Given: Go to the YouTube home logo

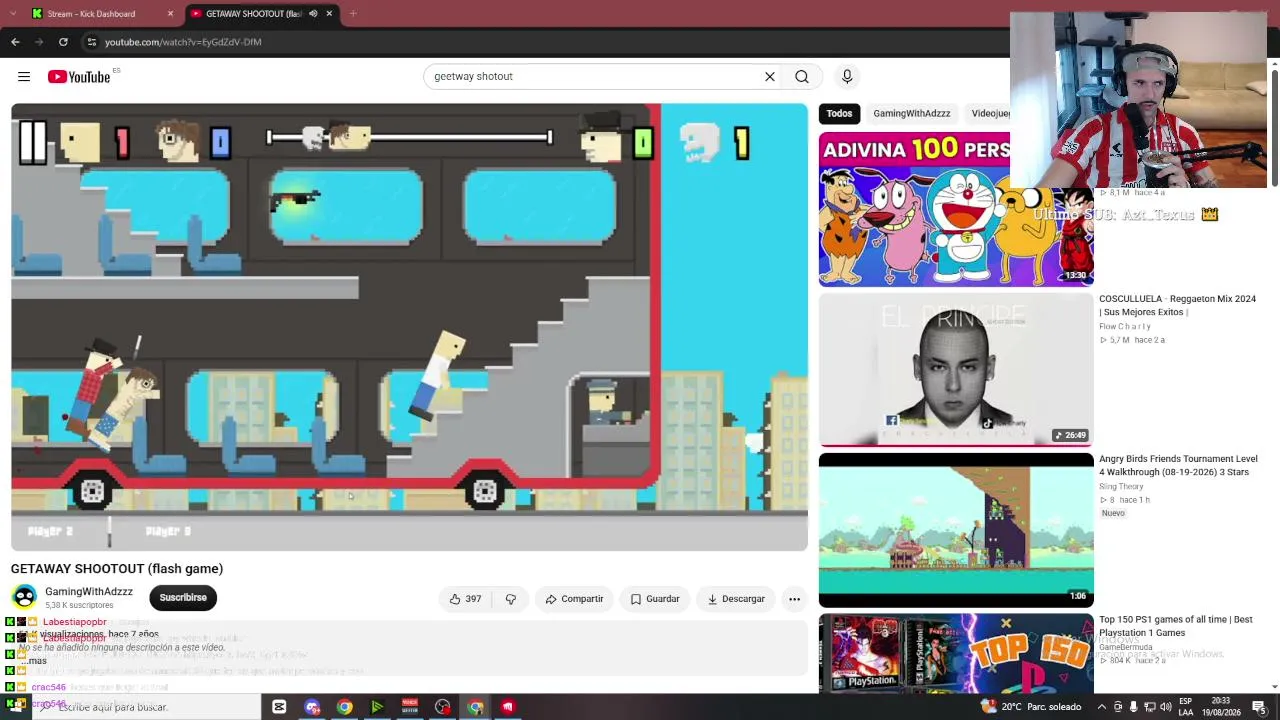Looking at the screenshot, I should [x=79, y=77].
